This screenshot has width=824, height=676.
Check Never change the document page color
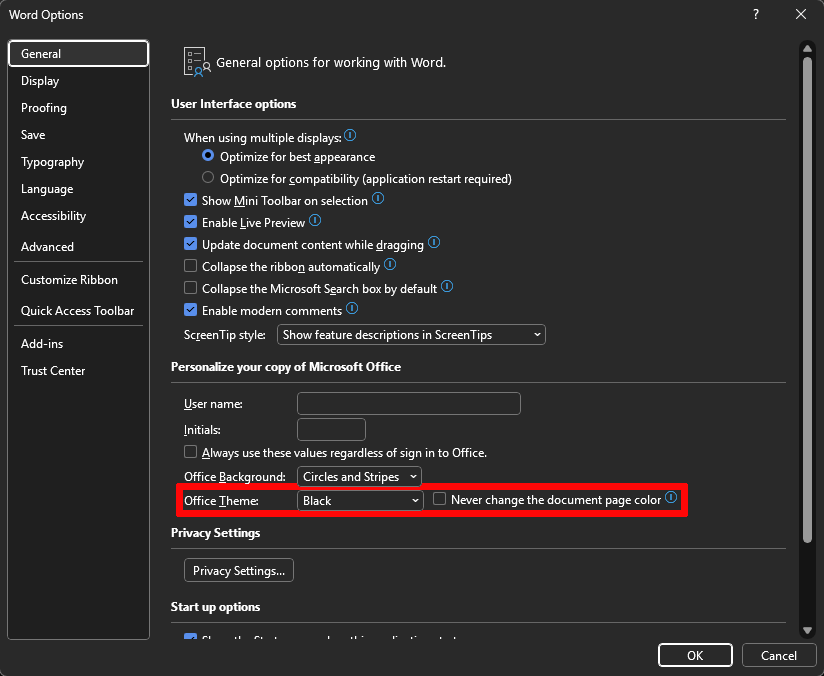click(x=440, y=500)
